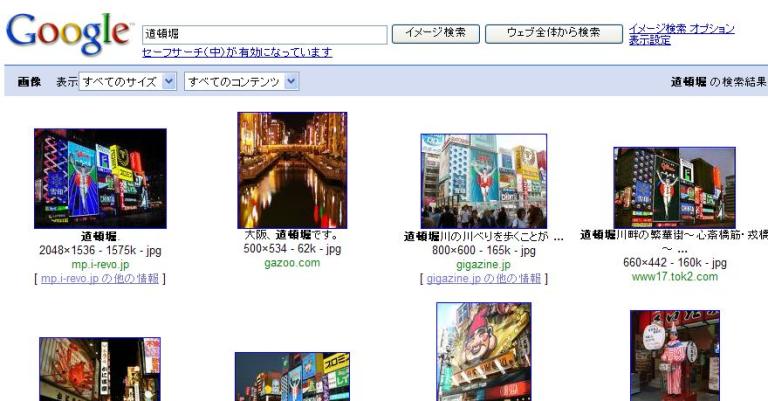
Task: Open the bottom-row neon billboards thumbnail
Action: coord(292,376)
